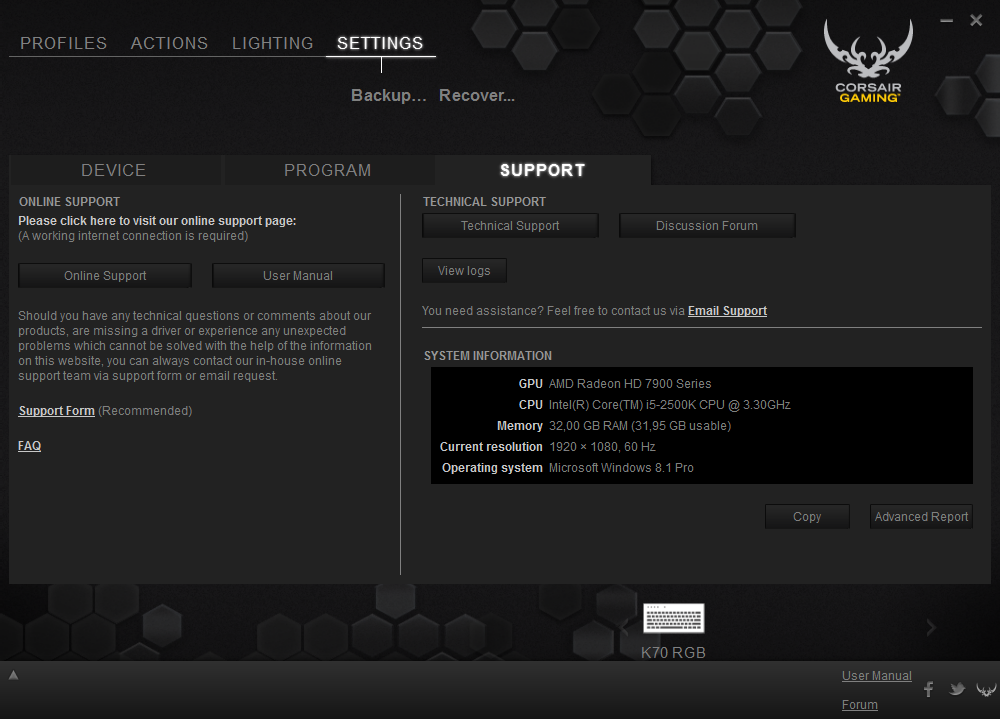Click the Corsair sails icon in footer
This screenshot has height=719, width=1000.
pyautogui.click(x=986, y=689)
